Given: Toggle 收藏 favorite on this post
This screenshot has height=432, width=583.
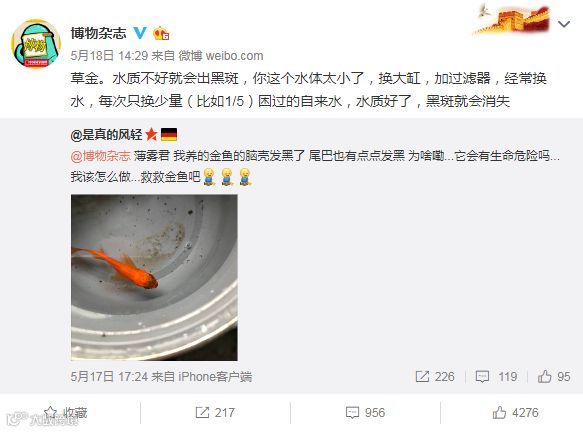Looking at the screenshot, I should [65, 413].
